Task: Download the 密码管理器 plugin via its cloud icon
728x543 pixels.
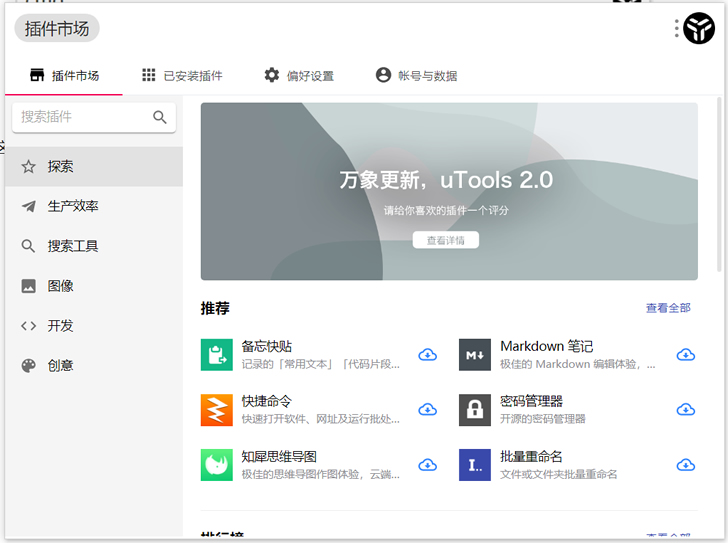Action: click(685, 409)
